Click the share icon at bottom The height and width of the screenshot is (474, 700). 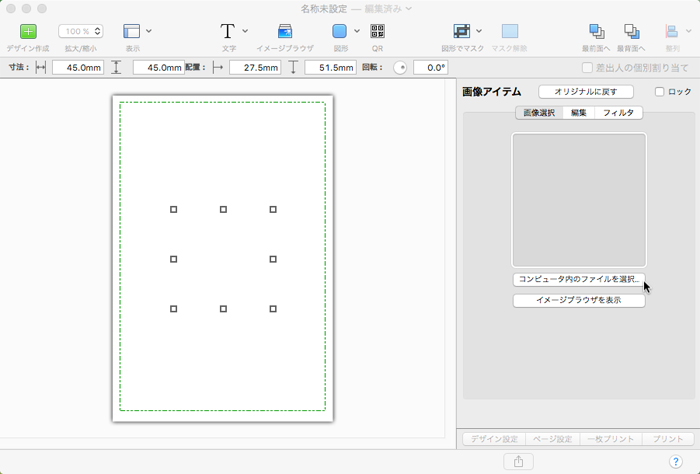518,461
